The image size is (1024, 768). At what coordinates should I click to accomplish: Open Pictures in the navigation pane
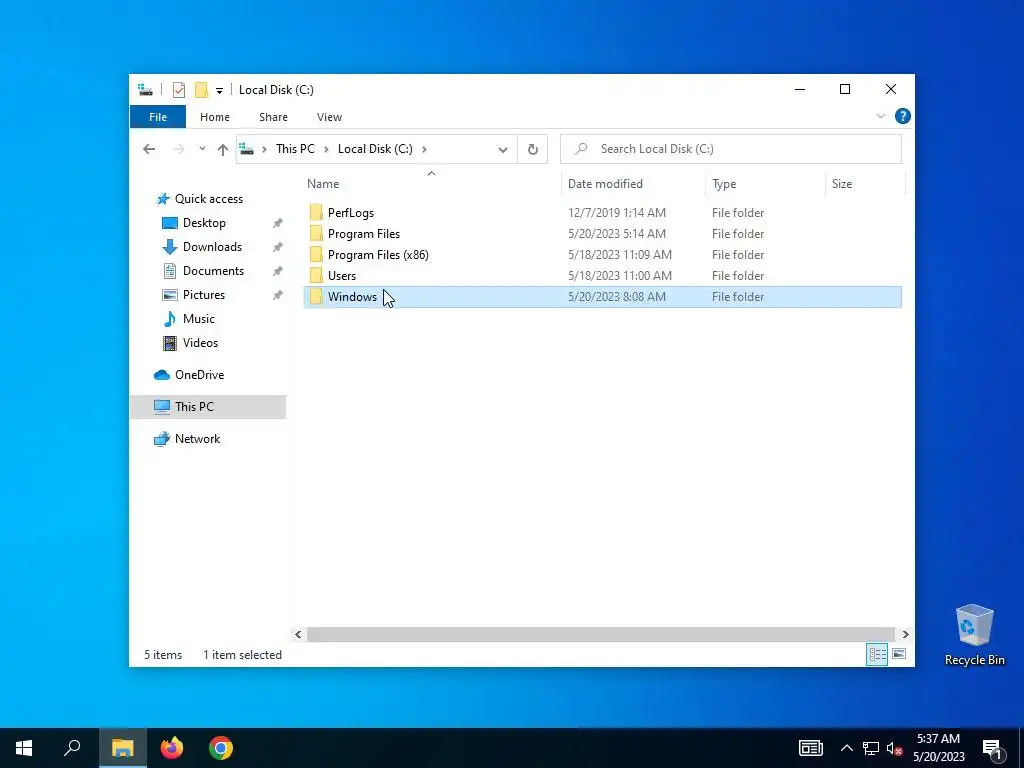pyautogui.click(x=204, y=295)
